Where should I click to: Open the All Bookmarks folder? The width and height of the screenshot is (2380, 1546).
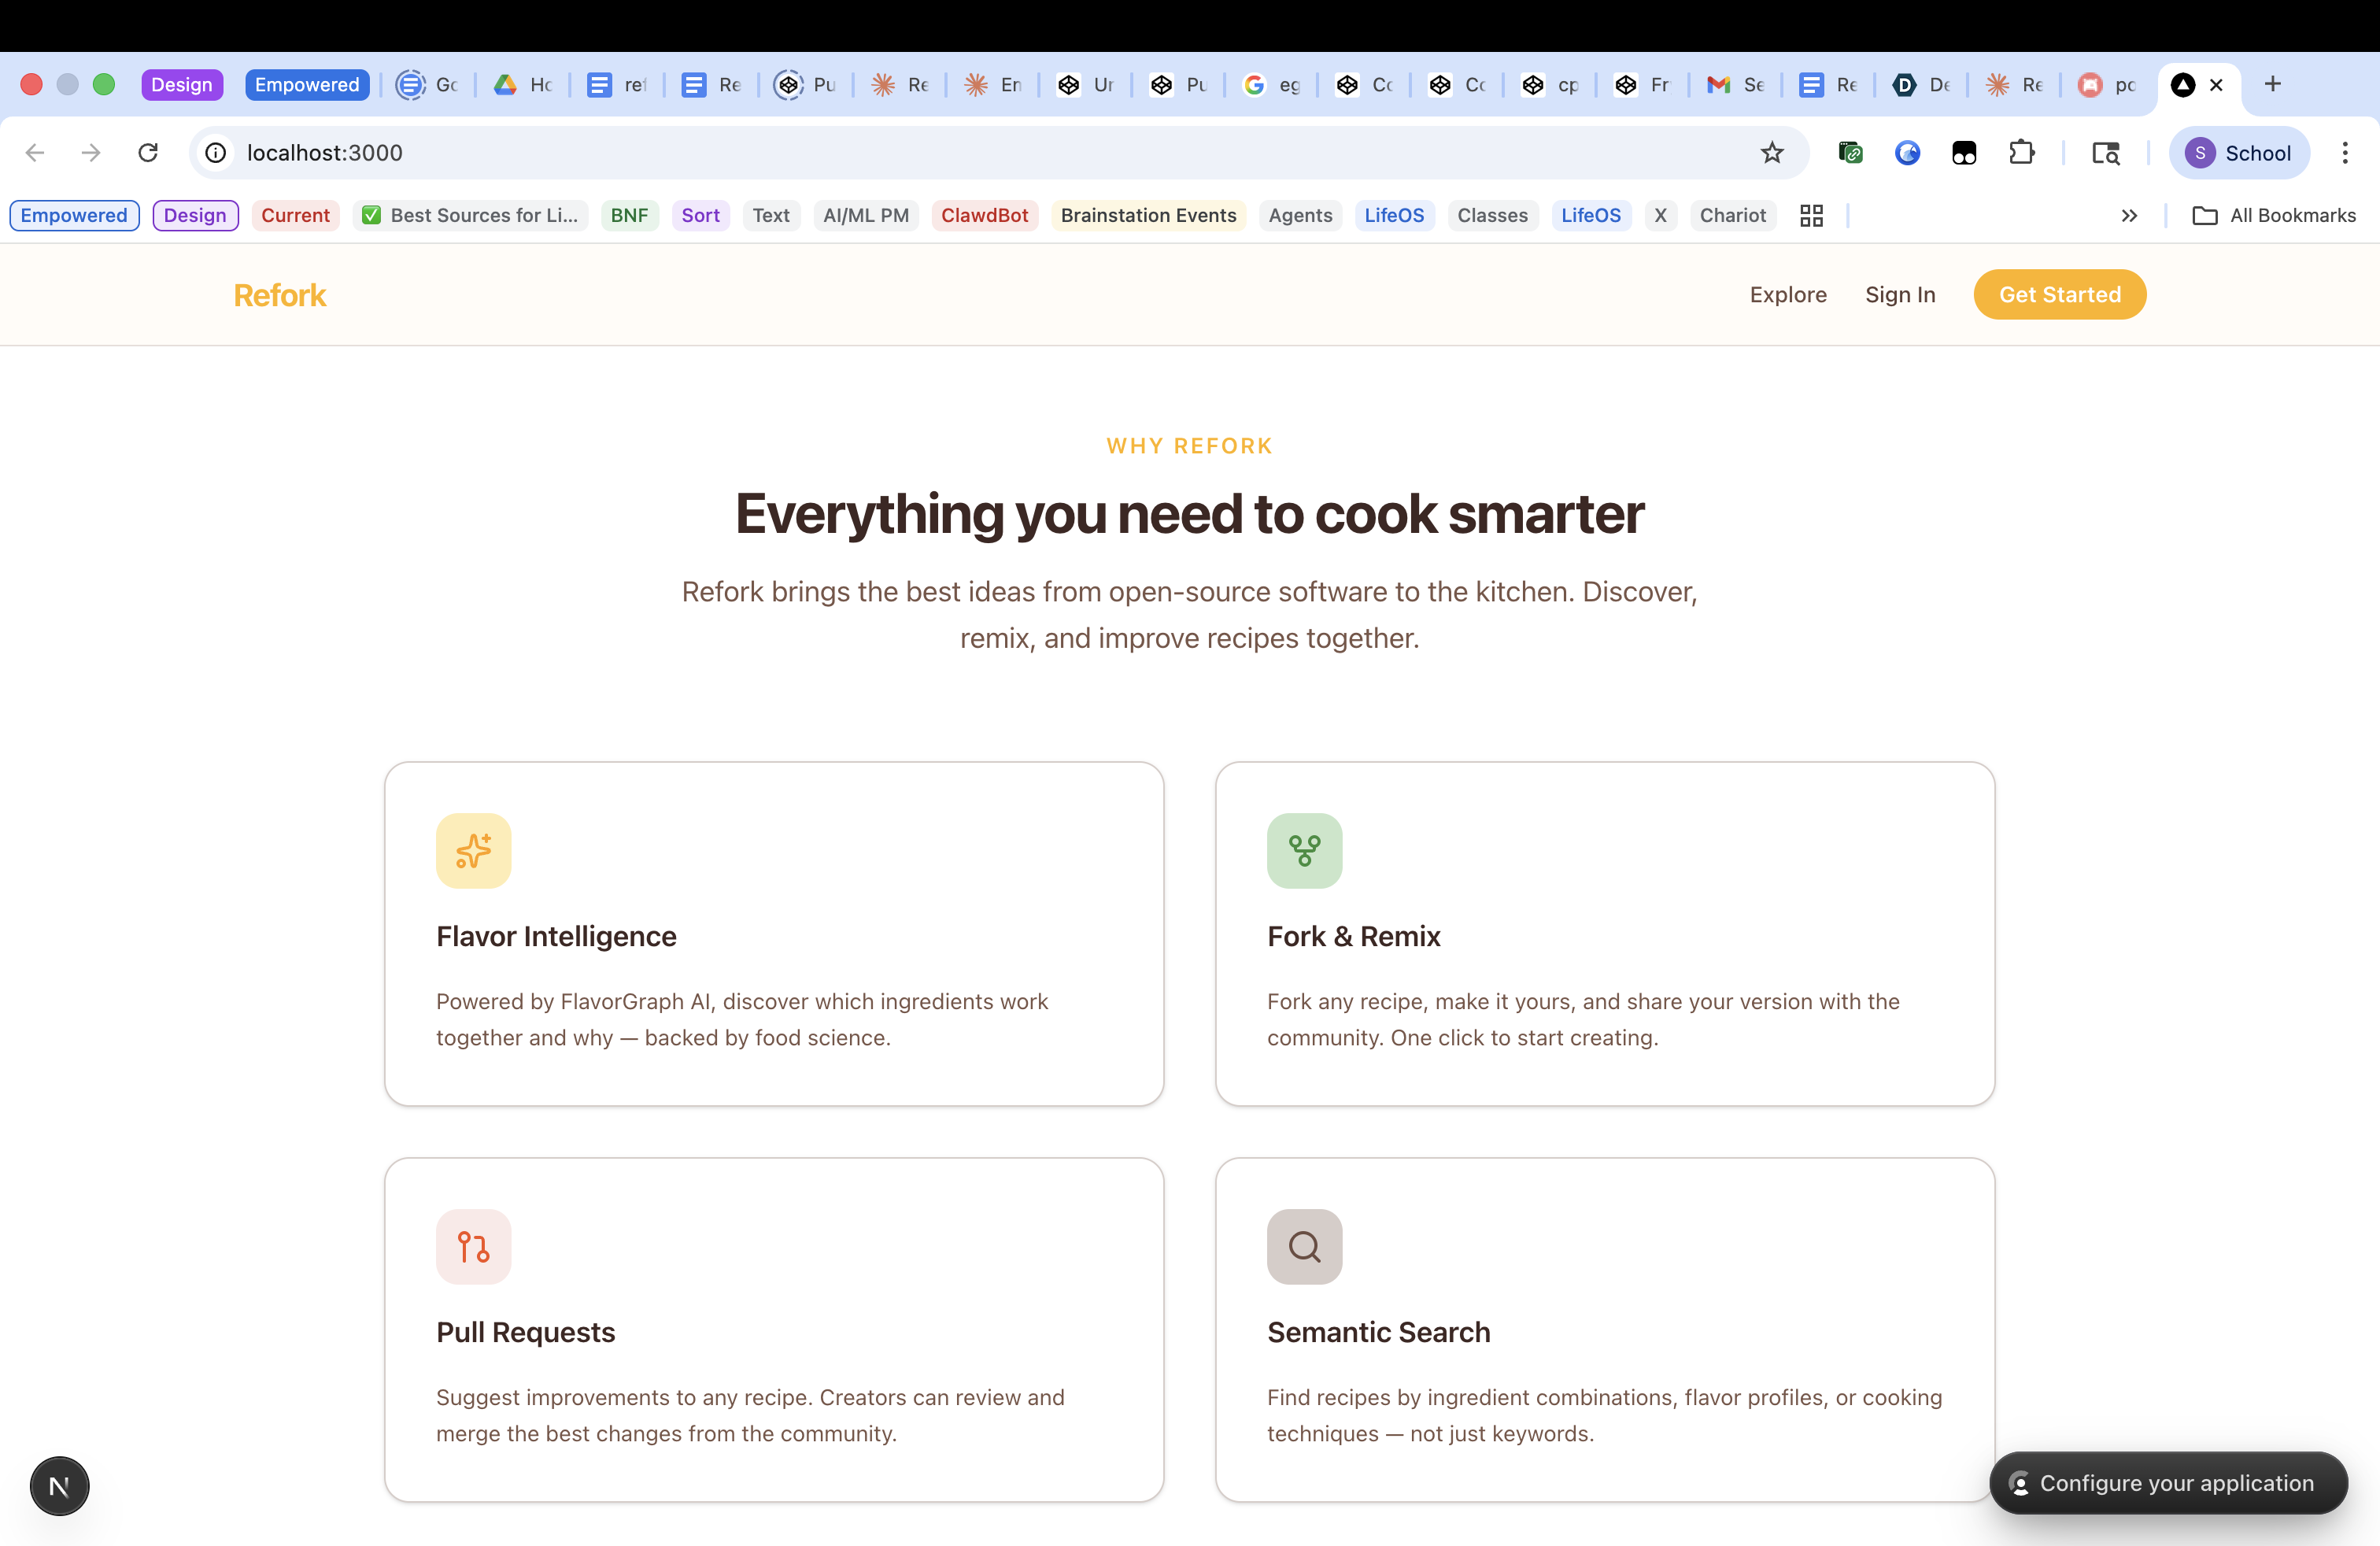(2274, 216)
